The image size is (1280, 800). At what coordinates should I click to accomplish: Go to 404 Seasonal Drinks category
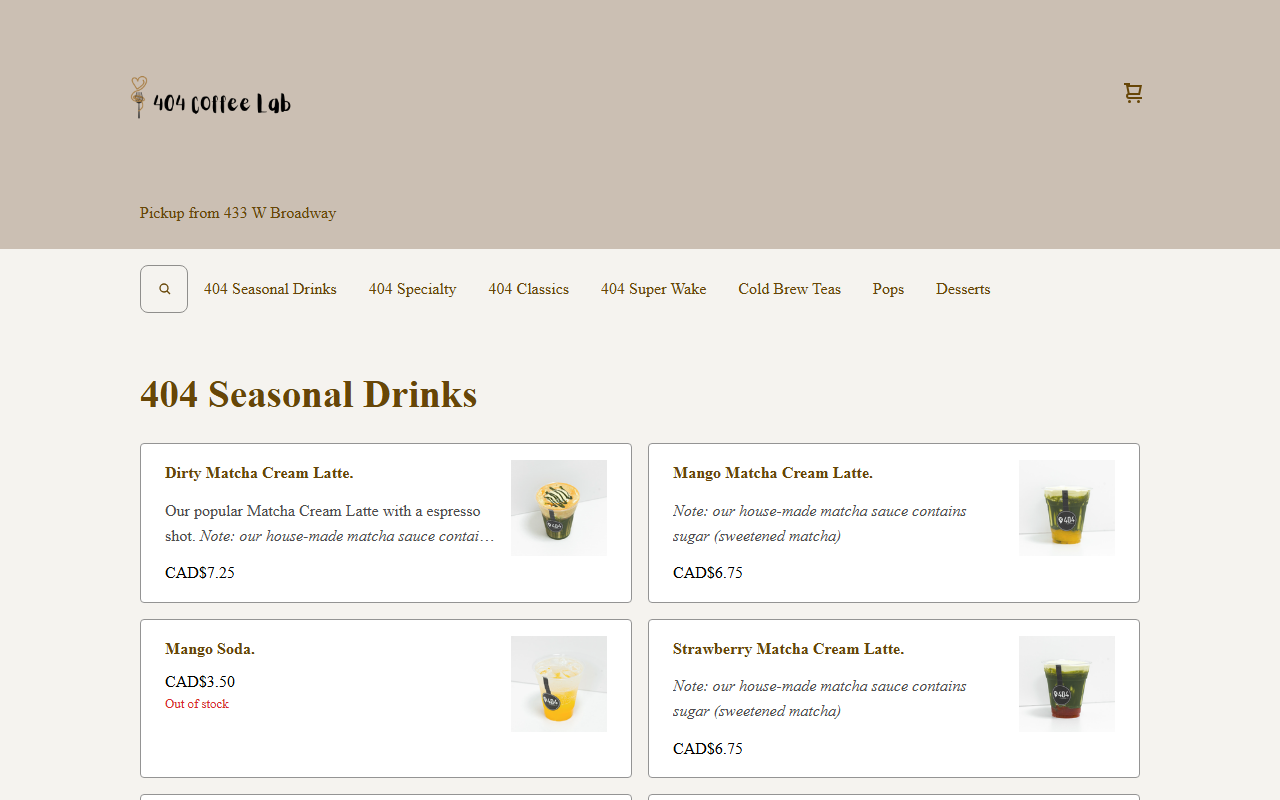click(x=270, y=289)
